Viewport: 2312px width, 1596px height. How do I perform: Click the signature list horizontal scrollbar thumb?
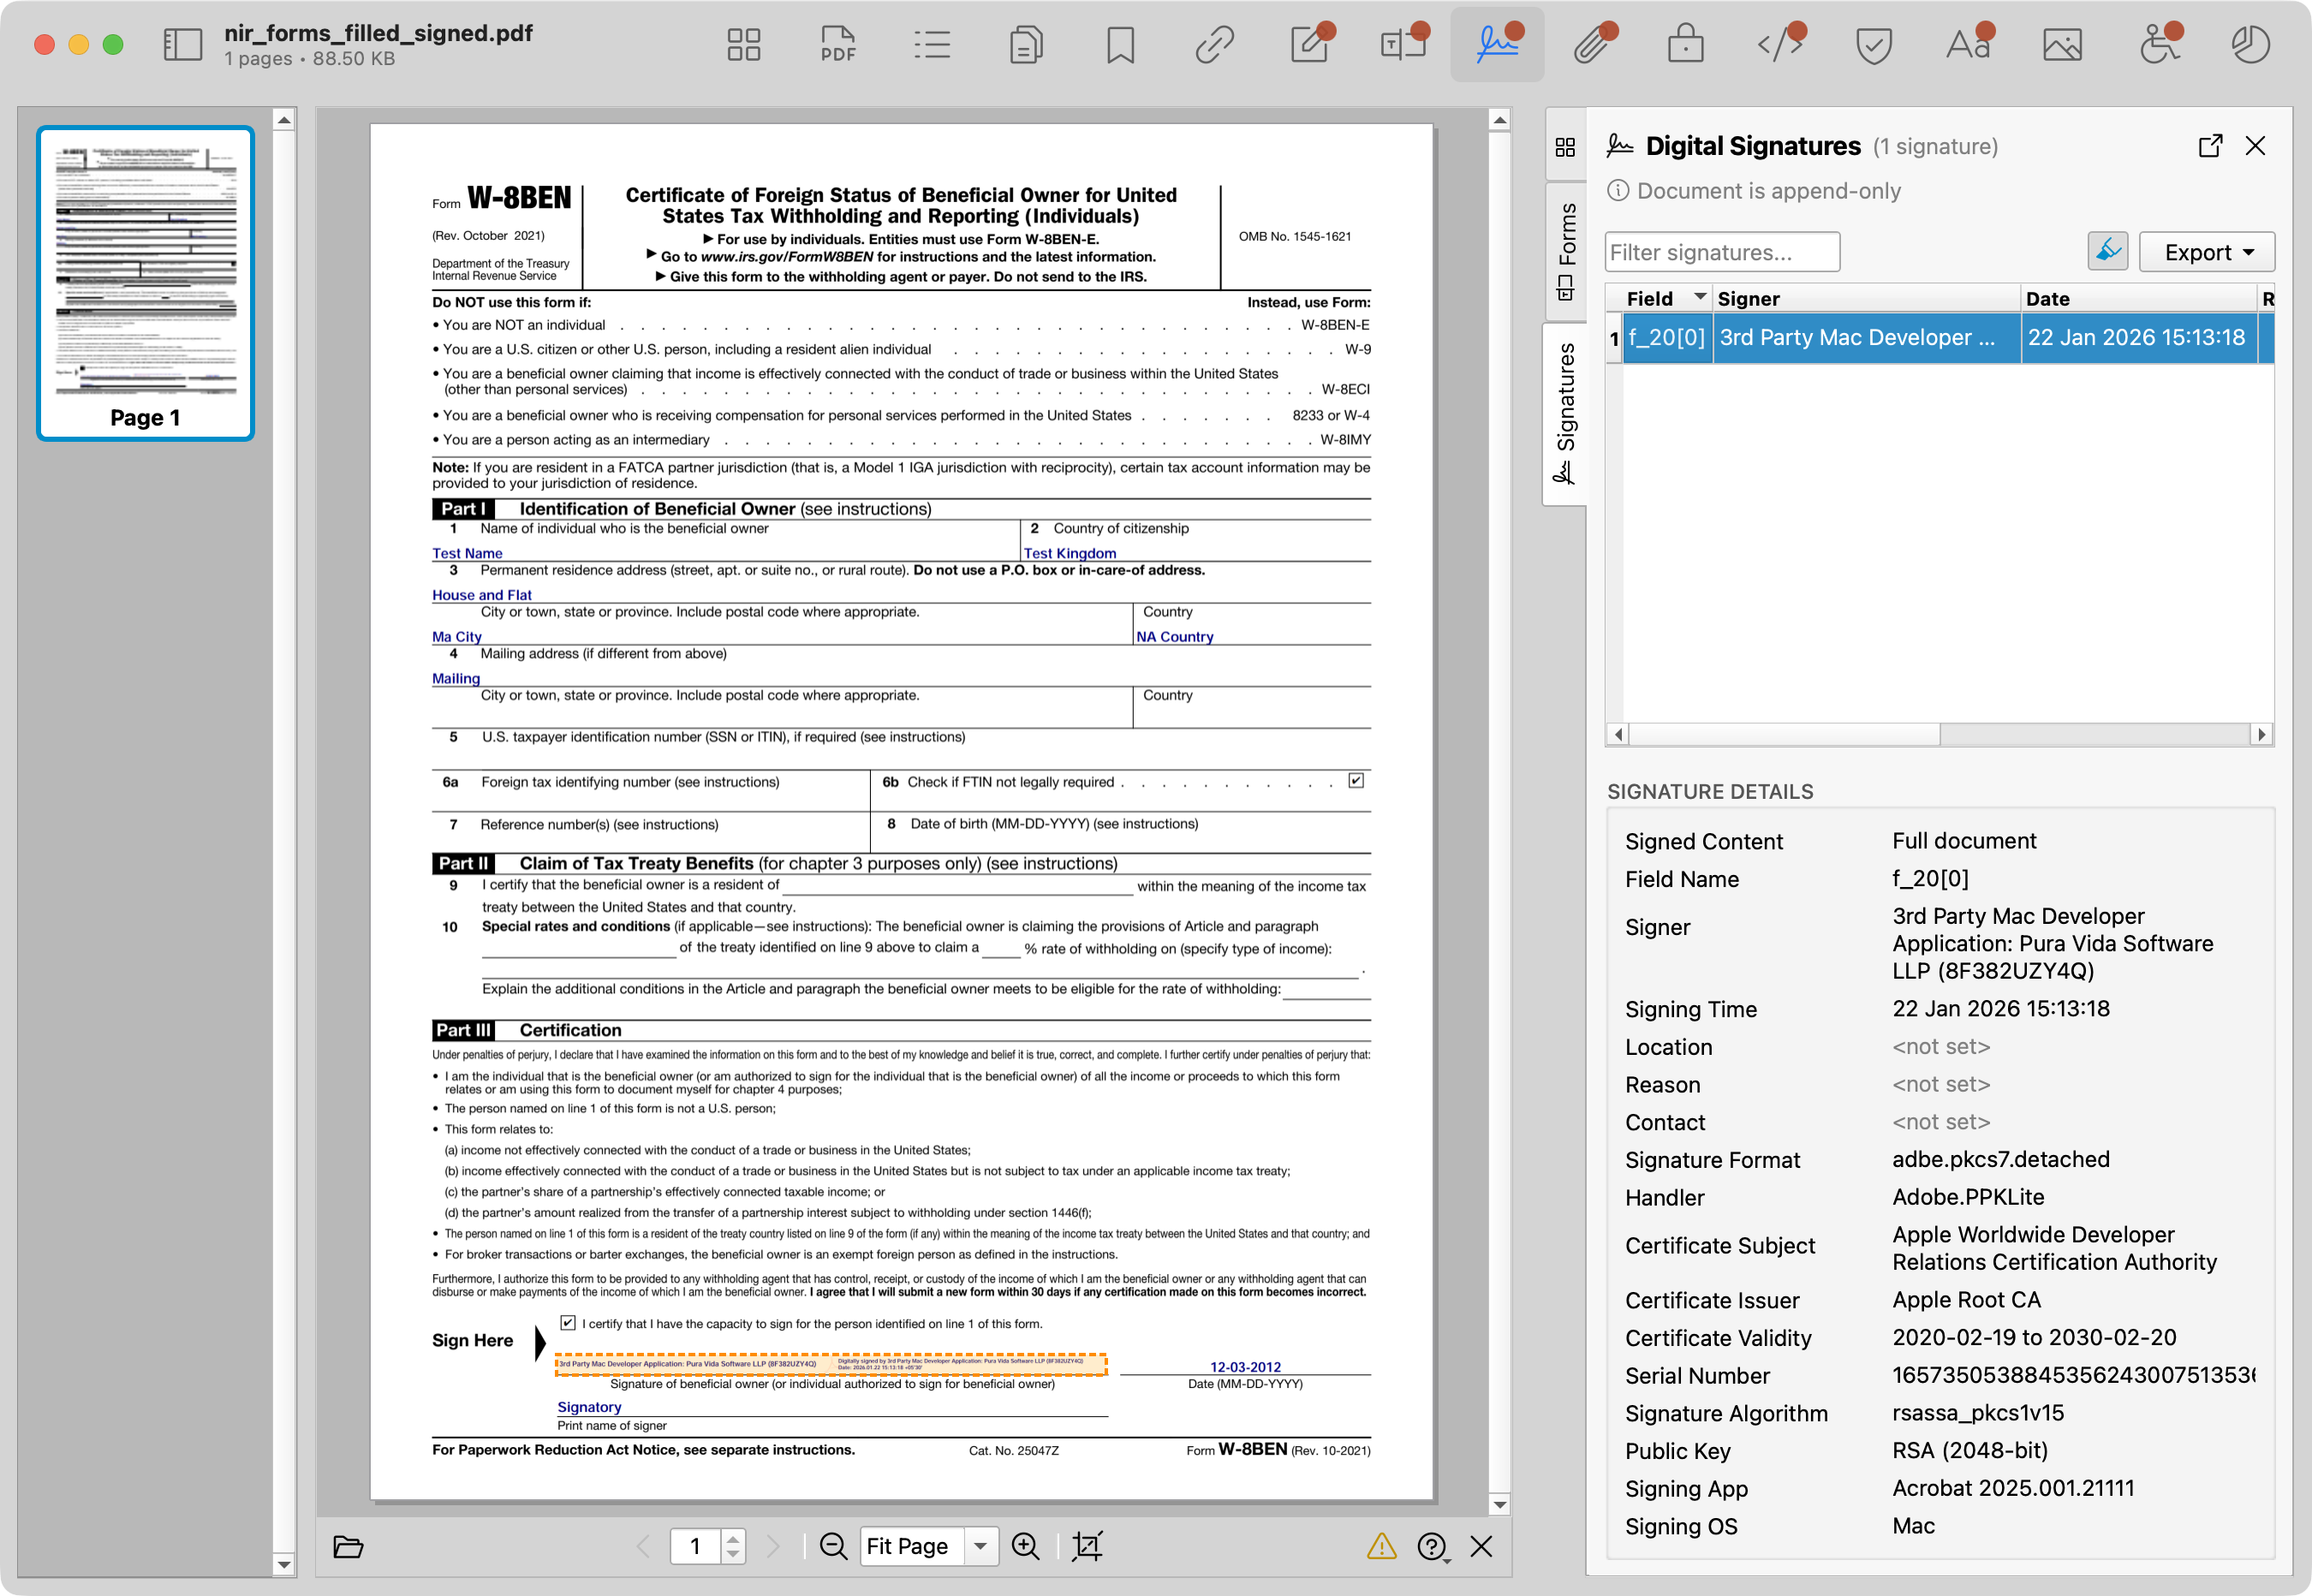click(1783, 734)
